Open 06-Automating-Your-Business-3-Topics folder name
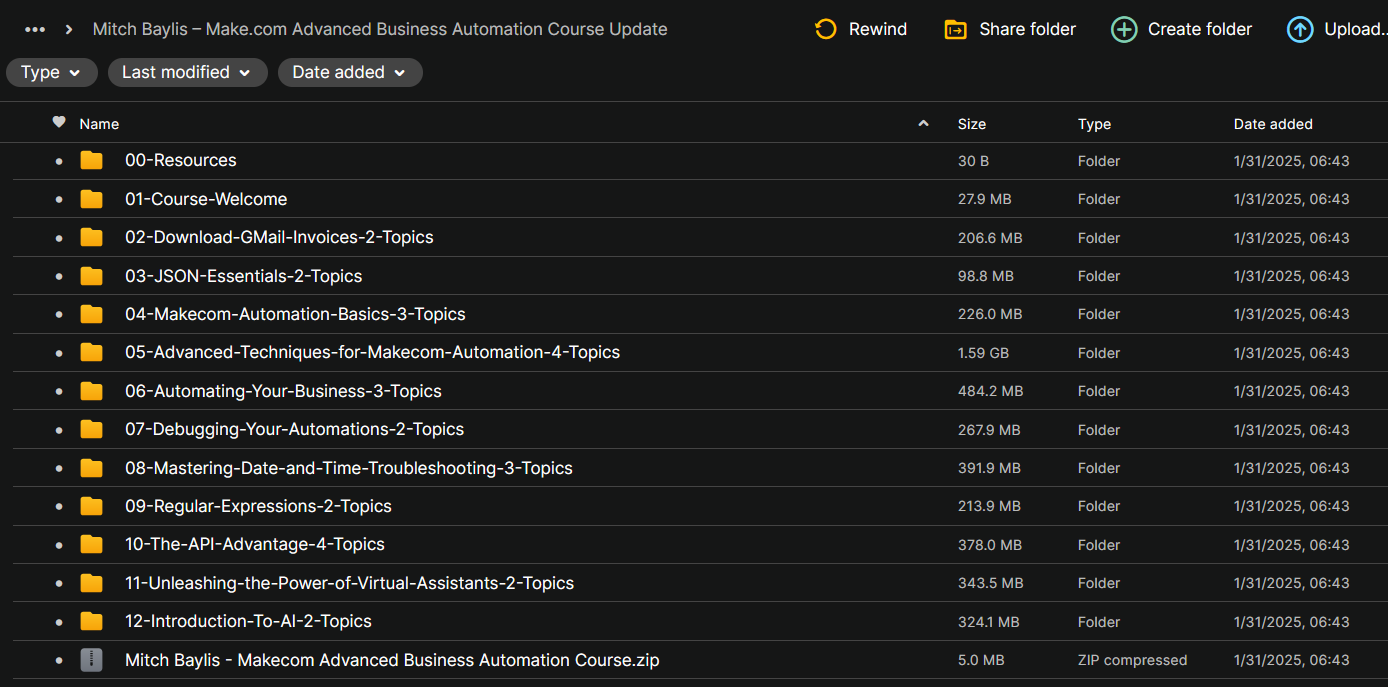 (x=283, y=391)
